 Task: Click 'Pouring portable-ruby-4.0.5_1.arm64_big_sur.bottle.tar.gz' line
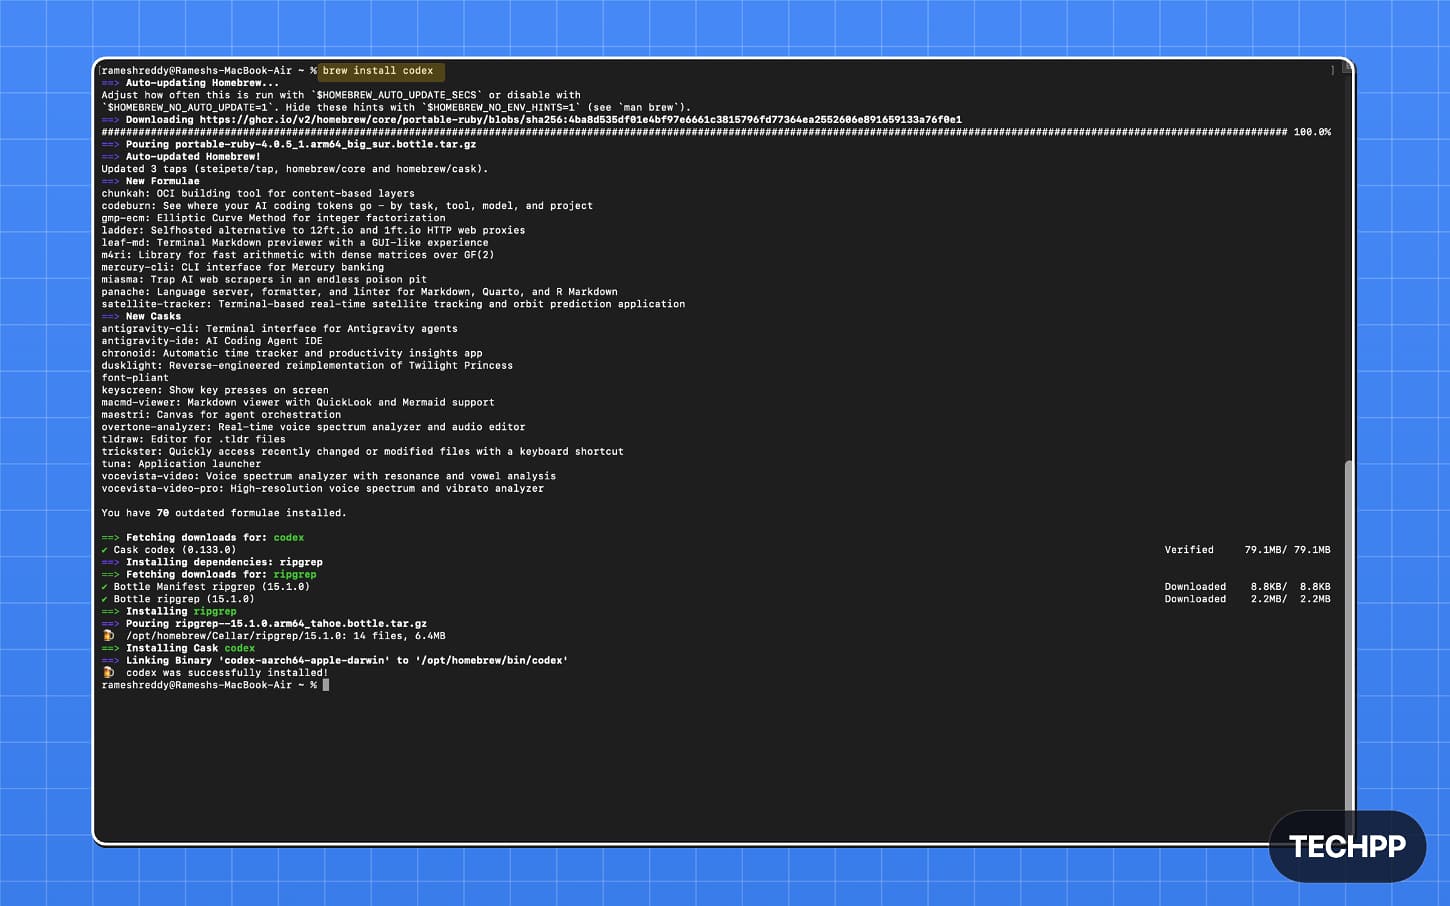(x=289, y=144)
